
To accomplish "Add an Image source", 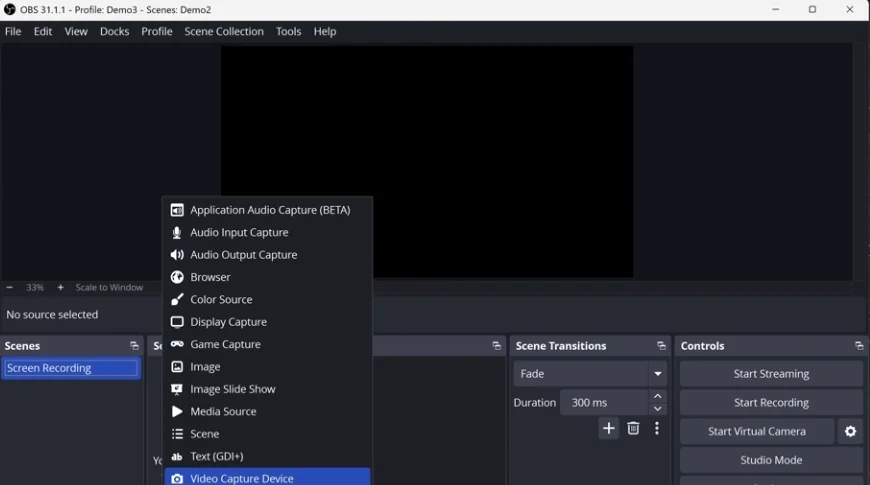I will click(267, 367).
